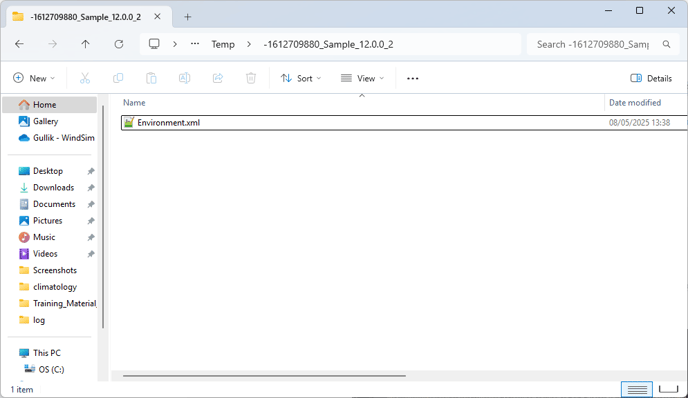Click the search magnifier icon
This screenshot has width=688, height=398.
coord(666,44)
